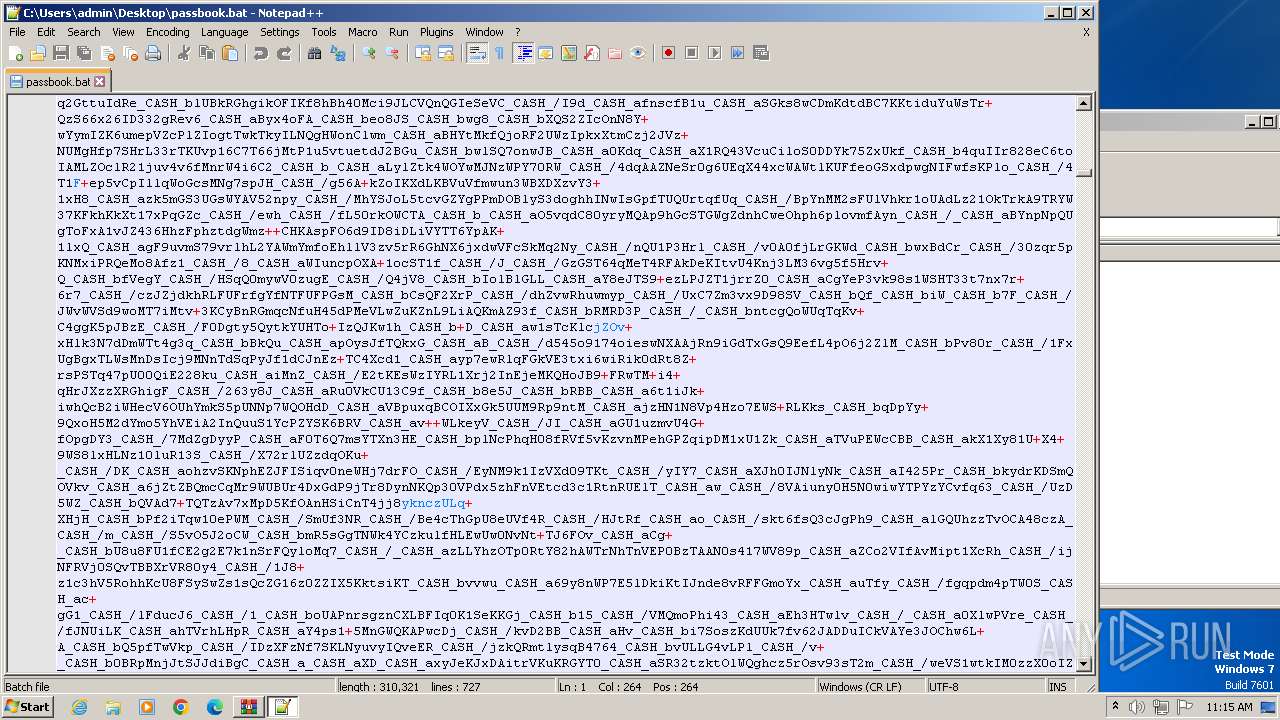Open the Tools menu
Viewport: 1280px width, 720px height.
tap(324, 32)
